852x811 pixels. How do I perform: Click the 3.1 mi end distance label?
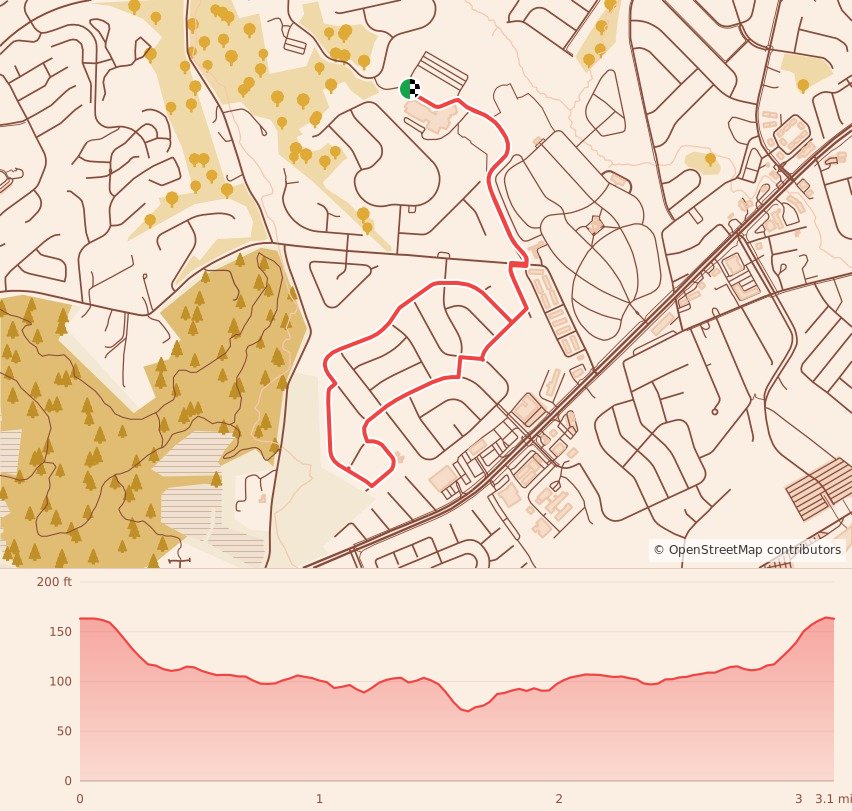tap(834, 799)
